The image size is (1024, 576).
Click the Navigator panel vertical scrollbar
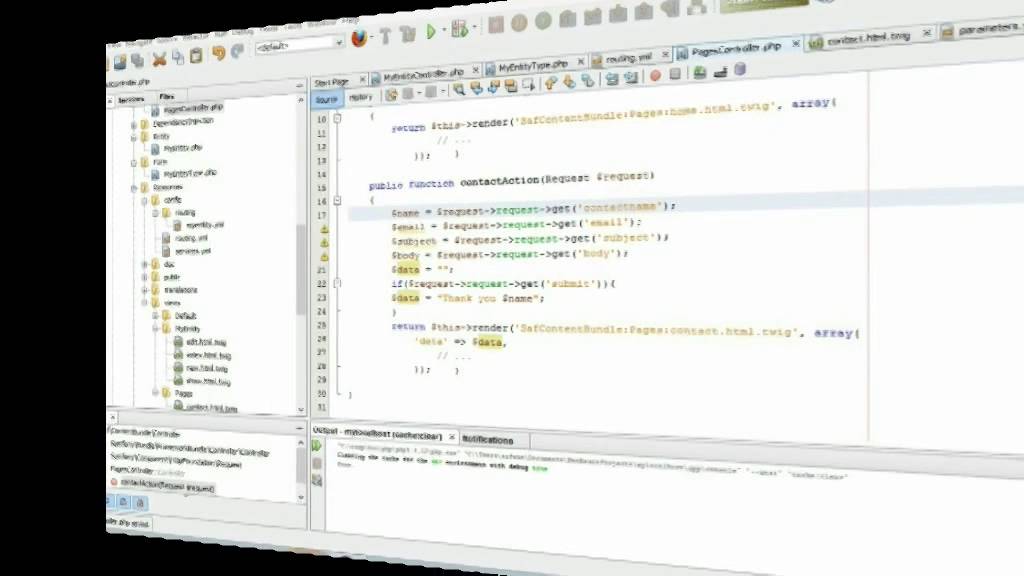(301, 467)
